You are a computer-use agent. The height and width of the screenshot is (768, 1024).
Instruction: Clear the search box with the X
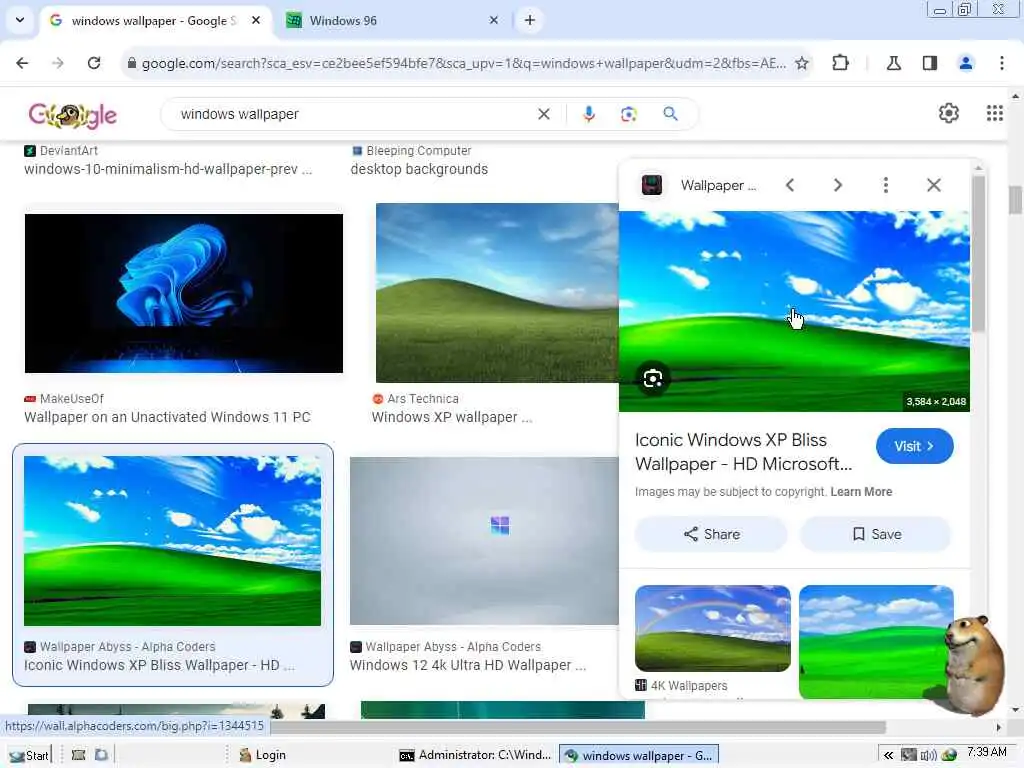(543, 114)
